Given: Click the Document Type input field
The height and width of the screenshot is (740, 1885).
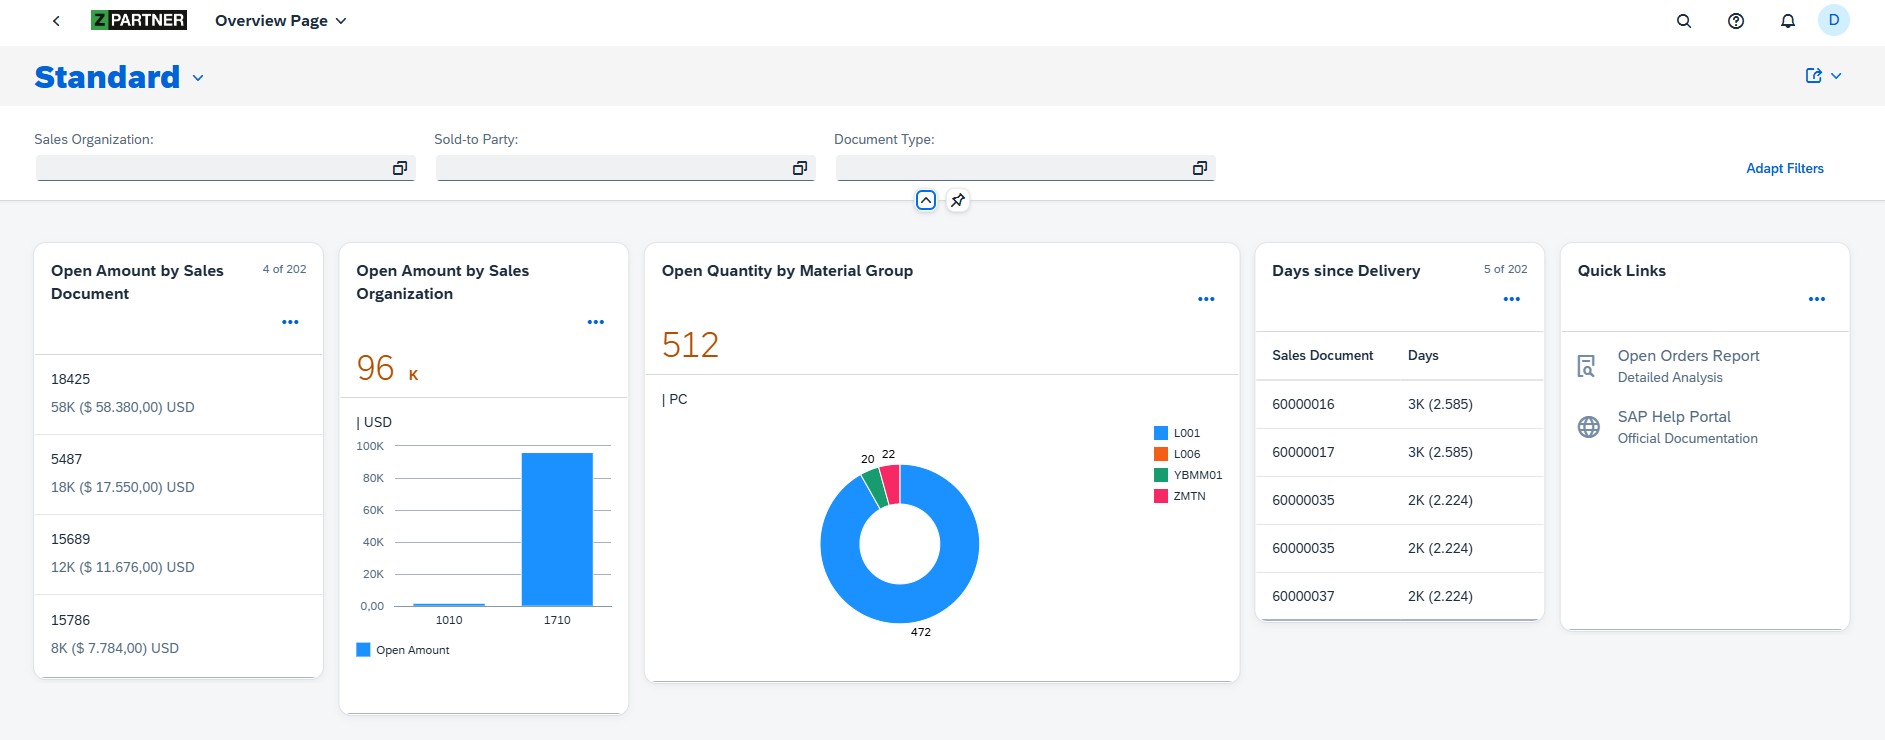Looking at the screenshot, I should click(1010, 168).
